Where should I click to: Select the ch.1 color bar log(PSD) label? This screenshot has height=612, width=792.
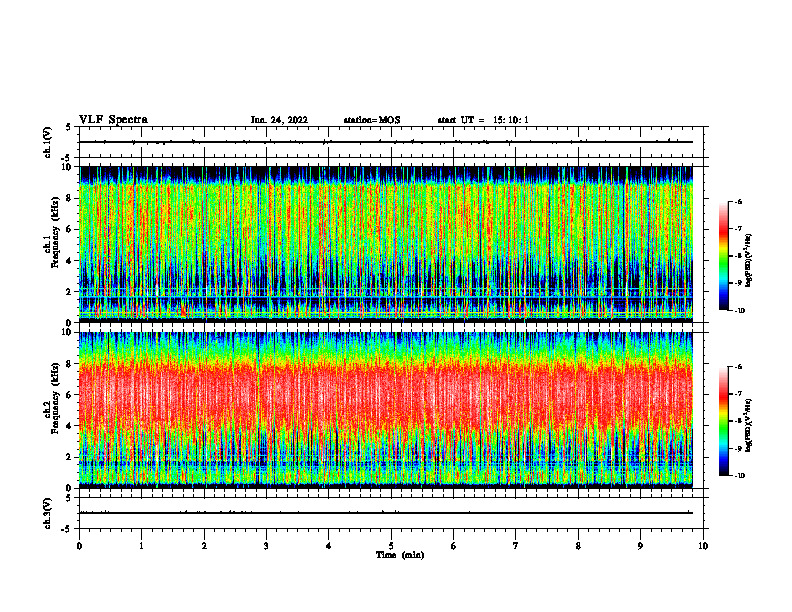pos(749,261)
